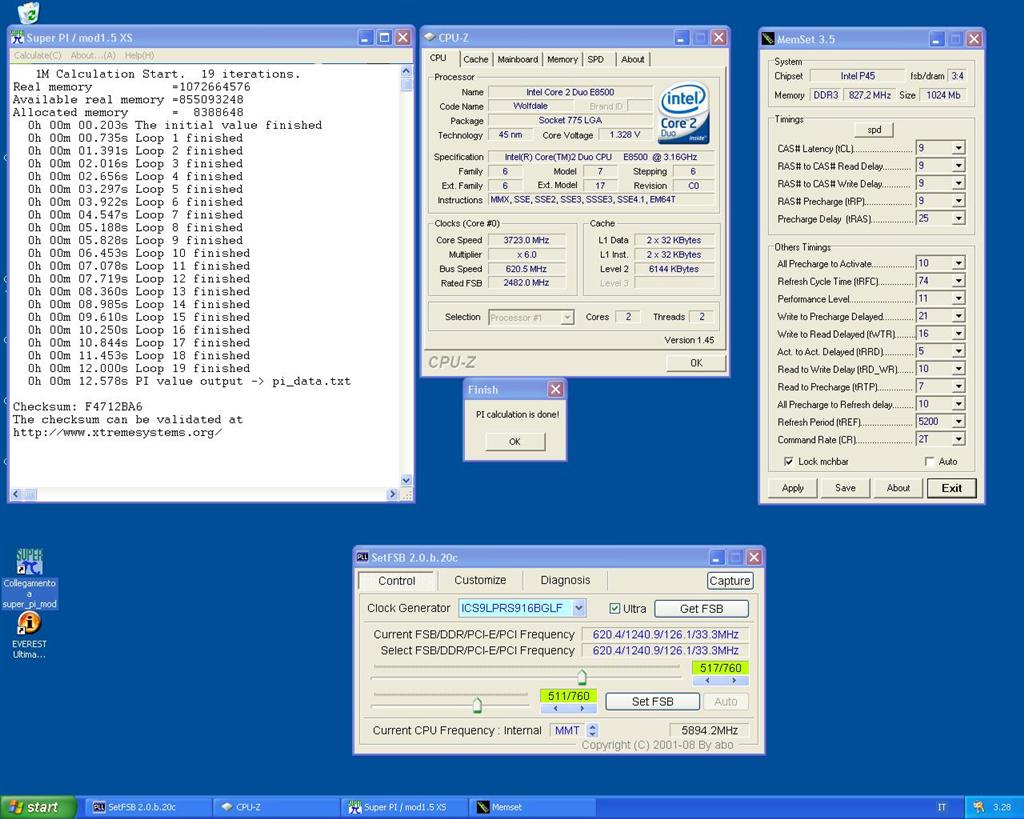Screen dimensions: 1024x819
Task: Click the right arrow under 517/760
Action: (x=734, y=681)
